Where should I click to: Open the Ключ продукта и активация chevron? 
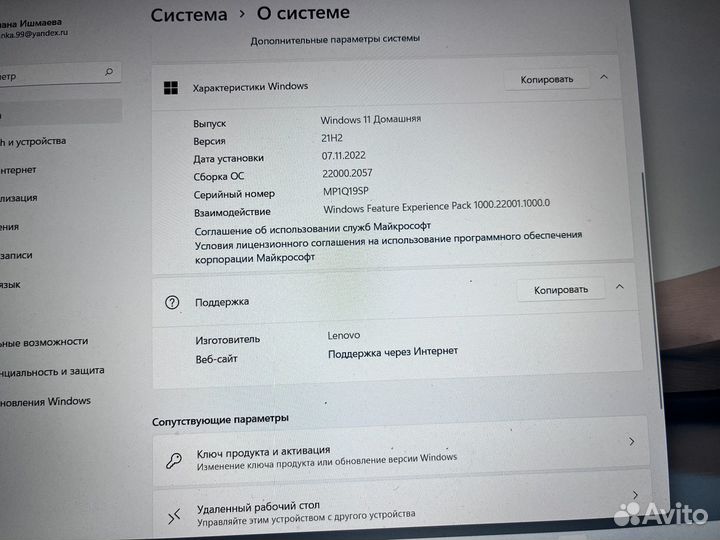pyautogui.click(x=632, y=441)
